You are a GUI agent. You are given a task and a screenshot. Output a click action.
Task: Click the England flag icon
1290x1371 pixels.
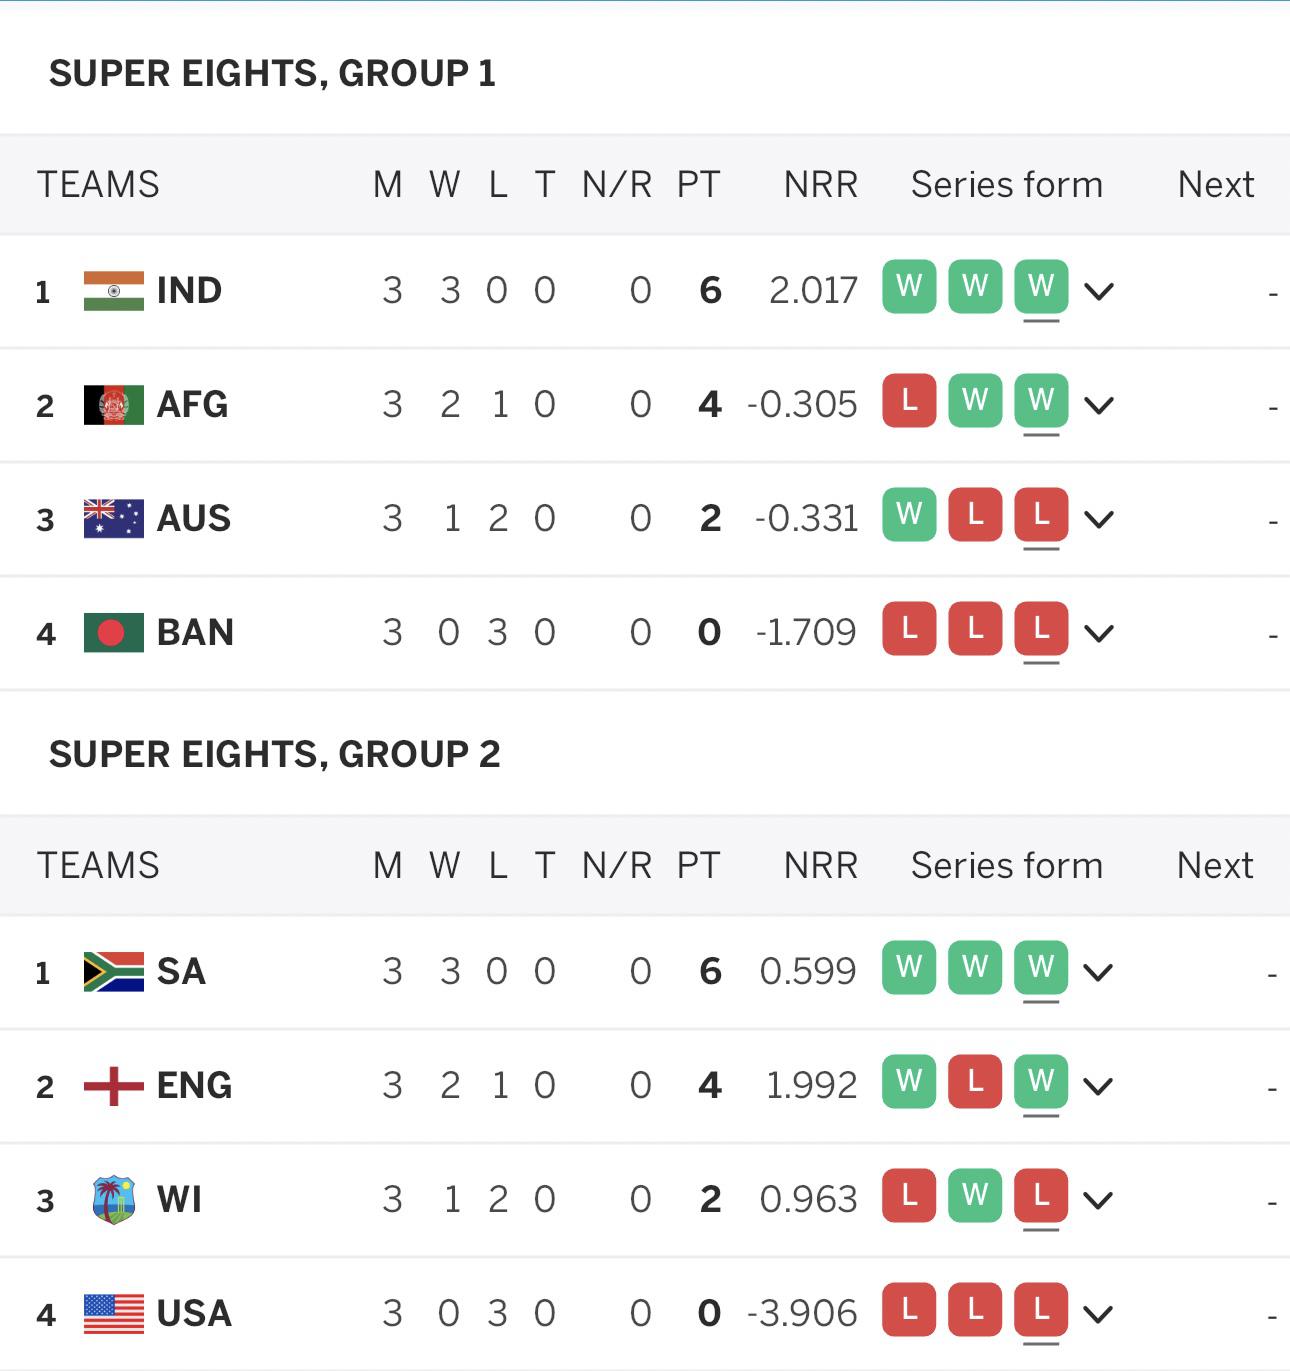113,1086
